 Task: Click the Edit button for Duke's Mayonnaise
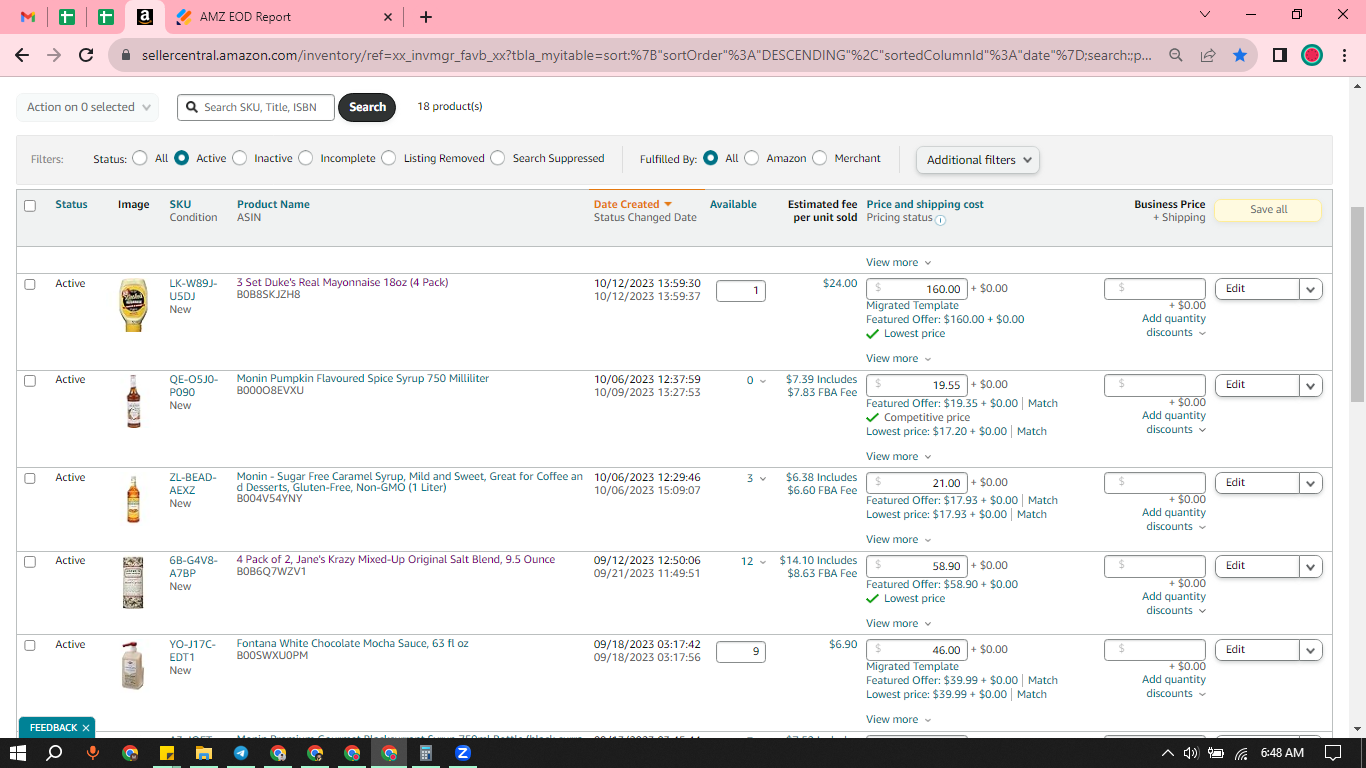(x=1257, y=289)
